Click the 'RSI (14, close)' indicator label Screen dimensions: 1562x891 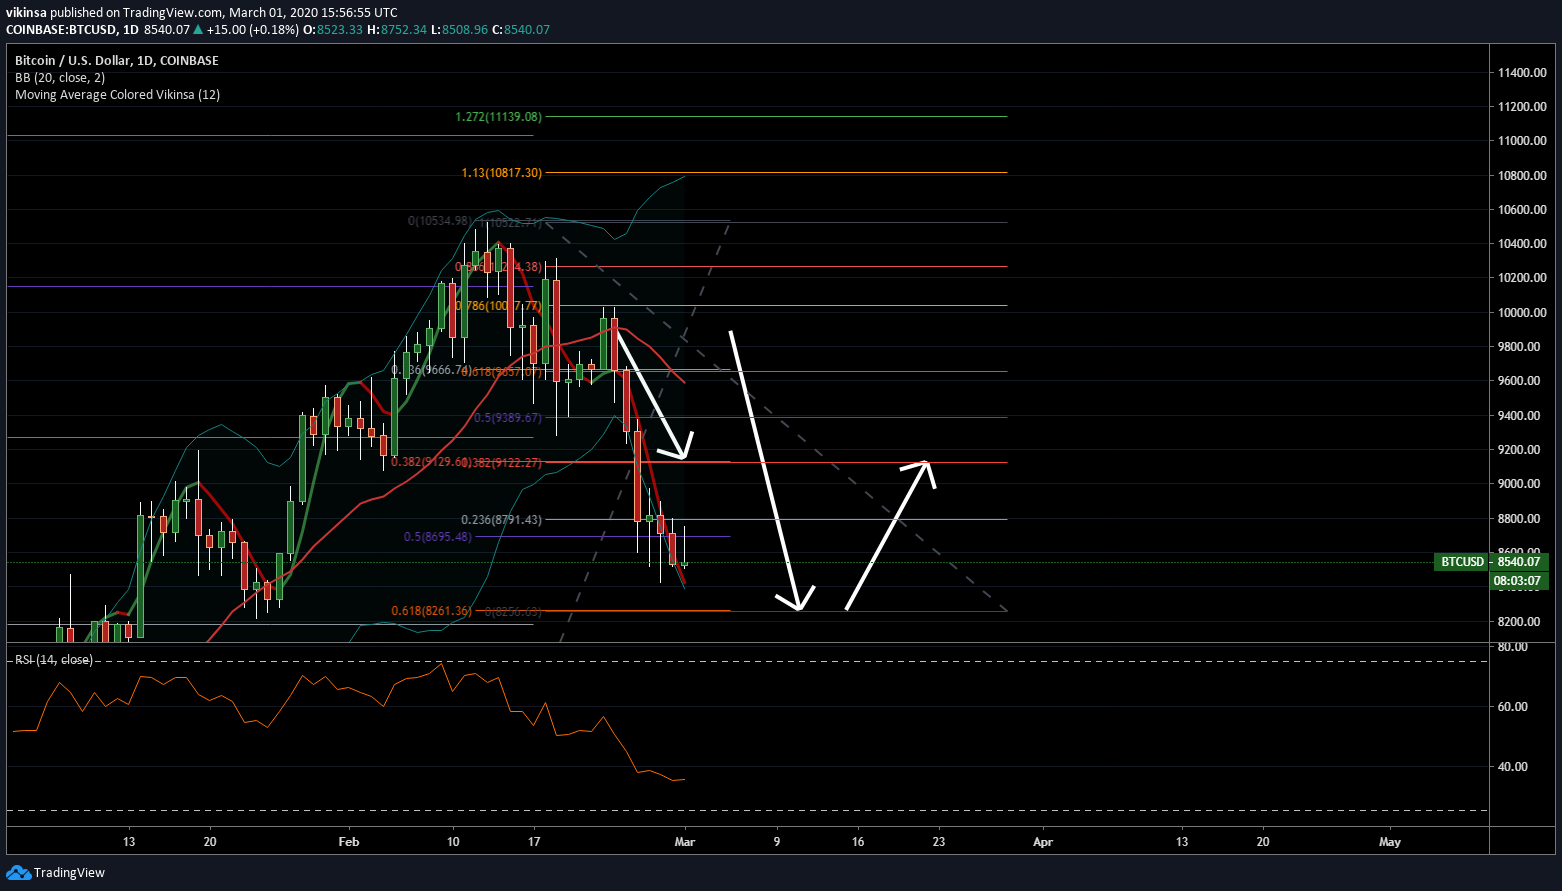[x=54, y=660]
